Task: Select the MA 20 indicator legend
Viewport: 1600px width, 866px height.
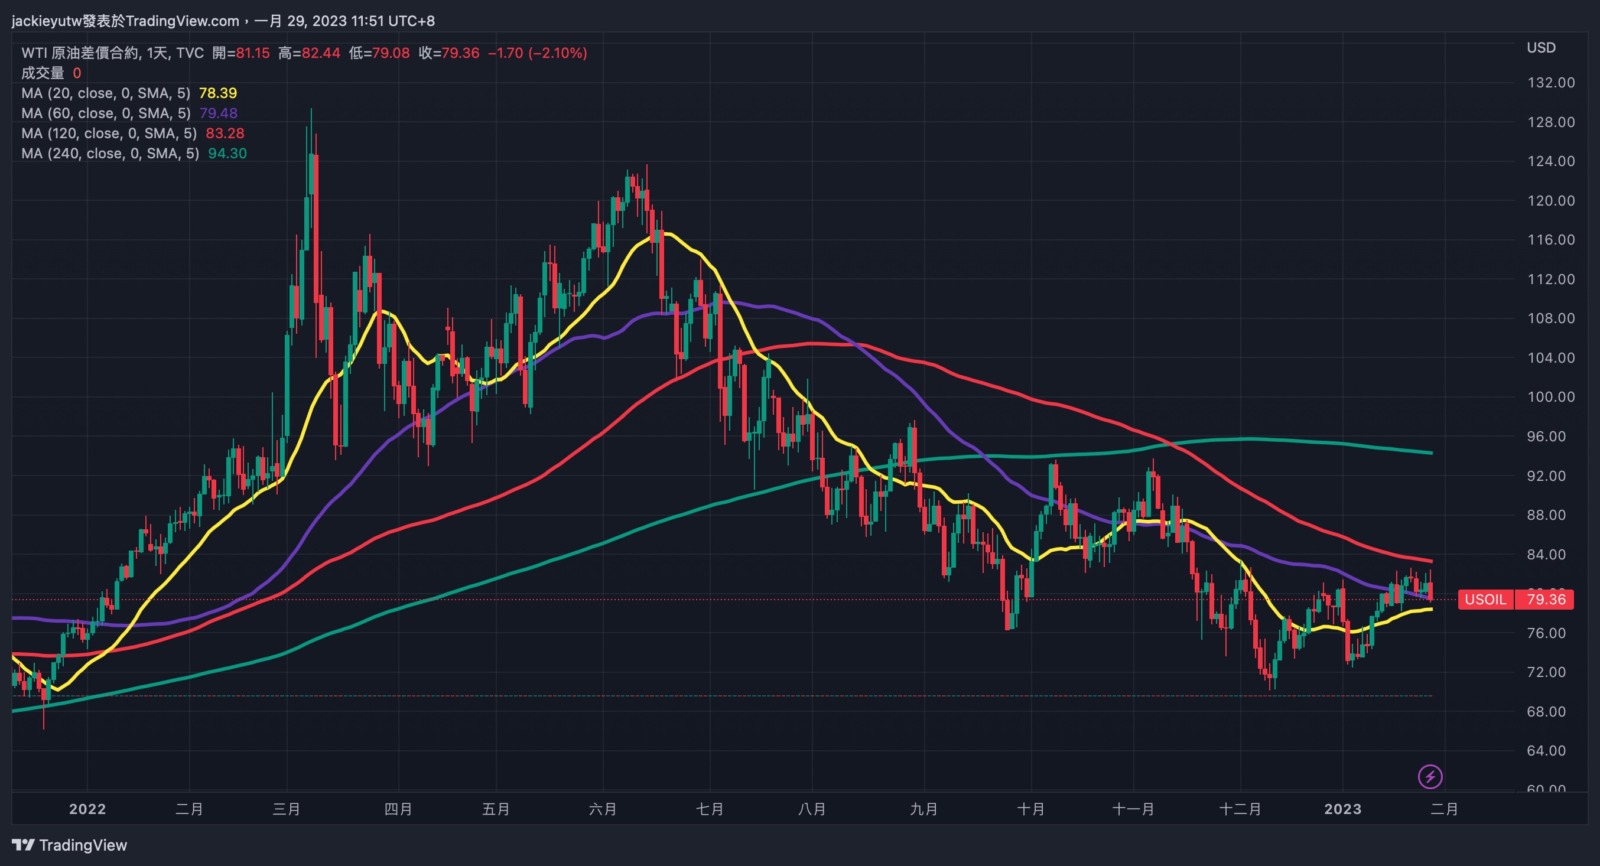Action: click(x=105, y=93)
